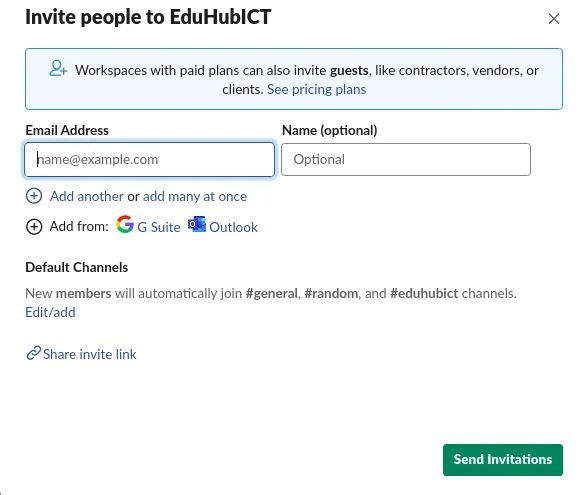Viewport: 587px width, 495px height.
Task: Select the Share invite link text
Action: click(89, 354)
